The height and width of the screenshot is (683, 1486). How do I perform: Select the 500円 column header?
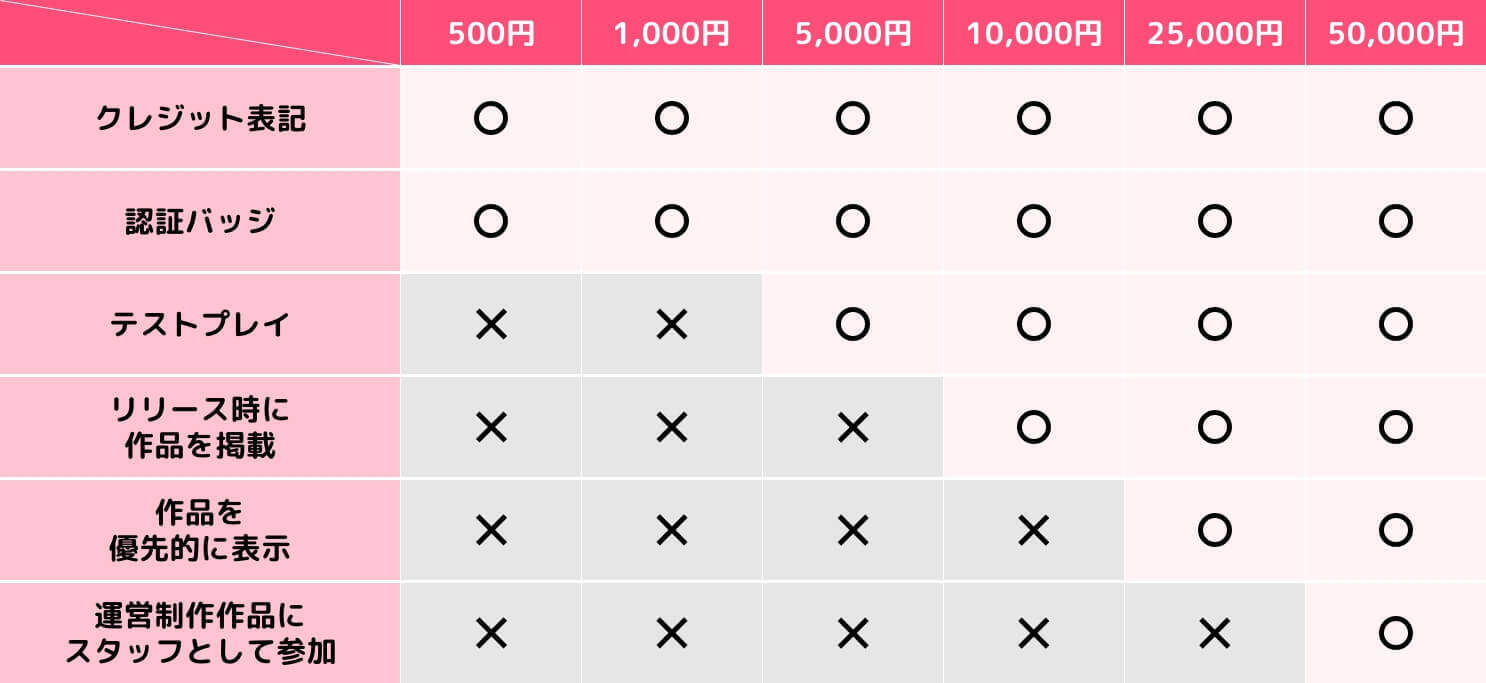(491, 34)
